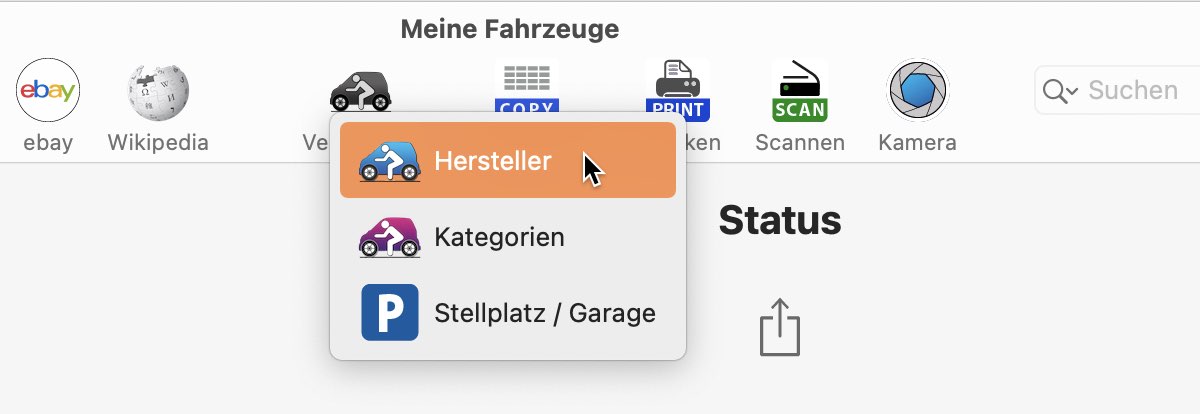Open the ebay toolbar icon
The height and width of the screenshot is (414, 1200).
pyautogui.click(x=48, y=90)
